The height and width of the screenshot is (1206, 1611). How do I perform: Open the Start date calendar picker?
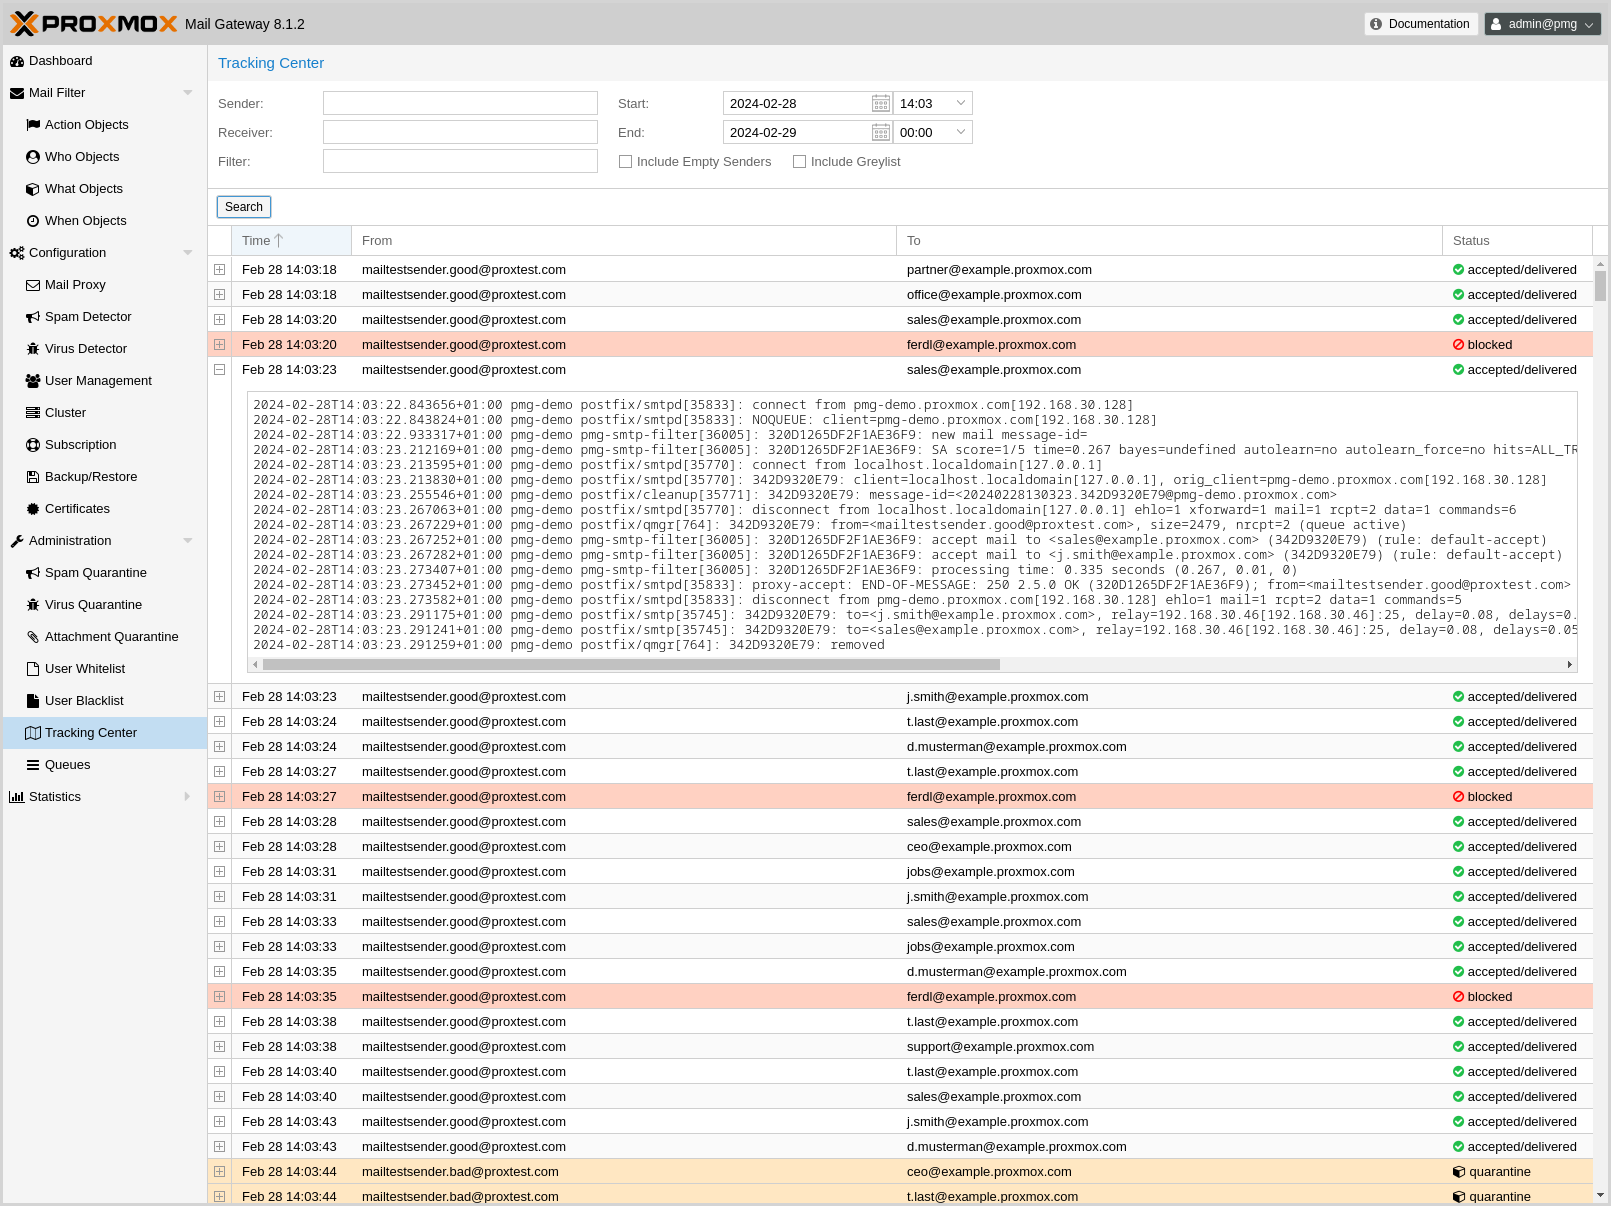pos(880,104)
